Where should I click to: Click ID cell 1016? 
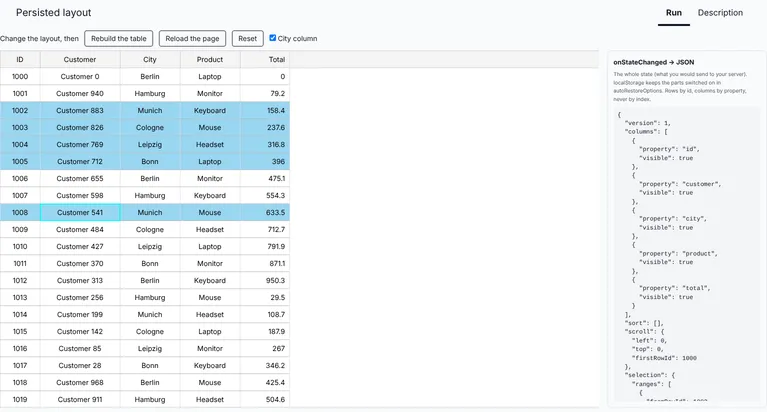[x=20, y=348]
